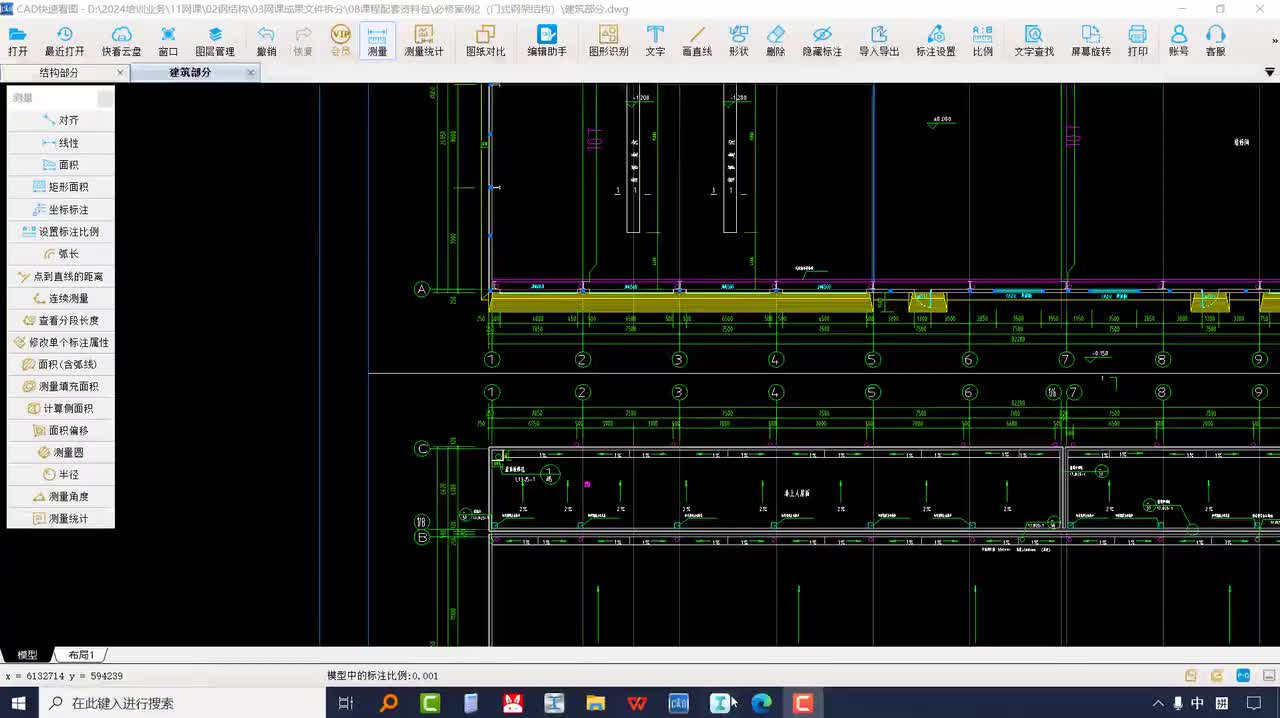Toggle 隐藏标注 hide annotations
Viewport: 1280px width, 718px height.
pos(822,41)
